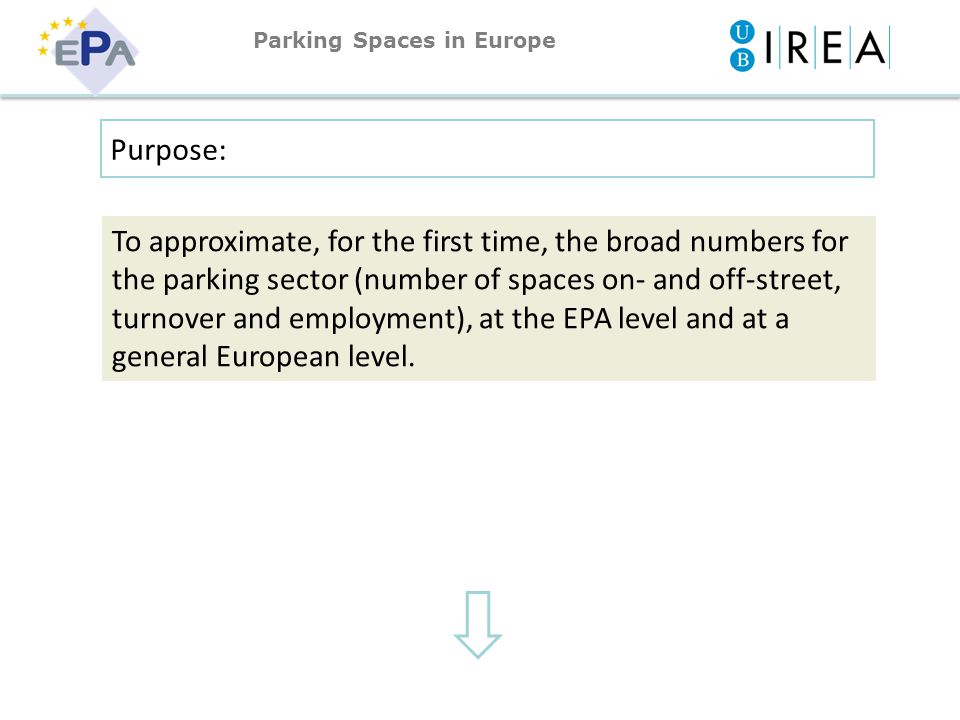960x720 pixels.
Task: Click the blue 'B' circle icon
Action: (742, 59)
